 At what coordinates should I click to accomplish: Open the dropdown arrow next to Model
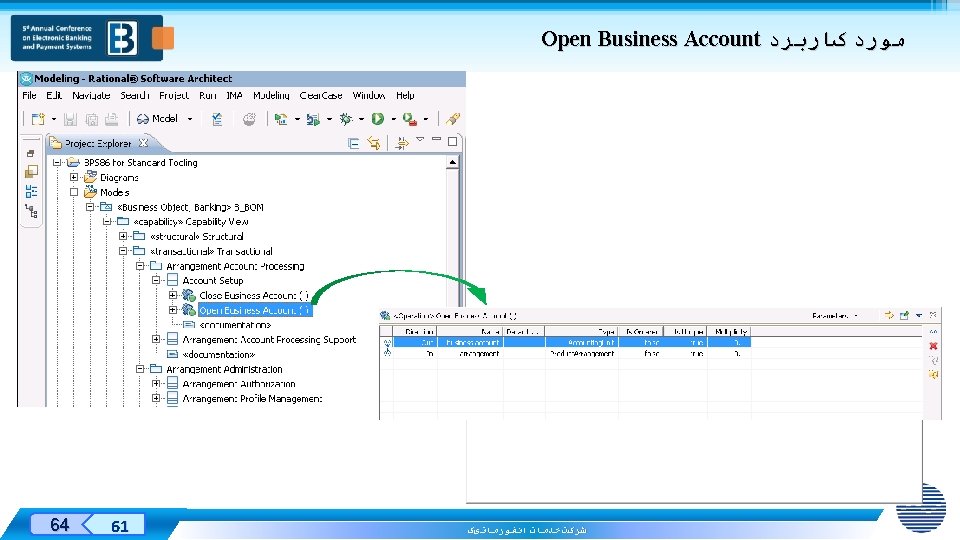190,119
